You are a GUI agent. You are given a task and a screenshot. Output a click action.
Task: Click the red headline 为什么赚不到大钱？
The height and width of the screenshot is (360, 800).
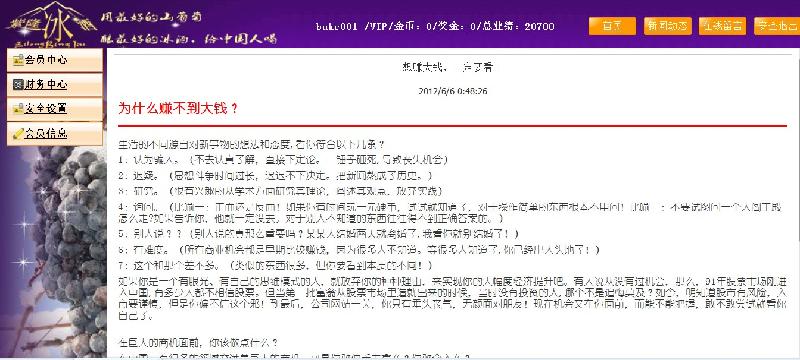click(178, 108)
